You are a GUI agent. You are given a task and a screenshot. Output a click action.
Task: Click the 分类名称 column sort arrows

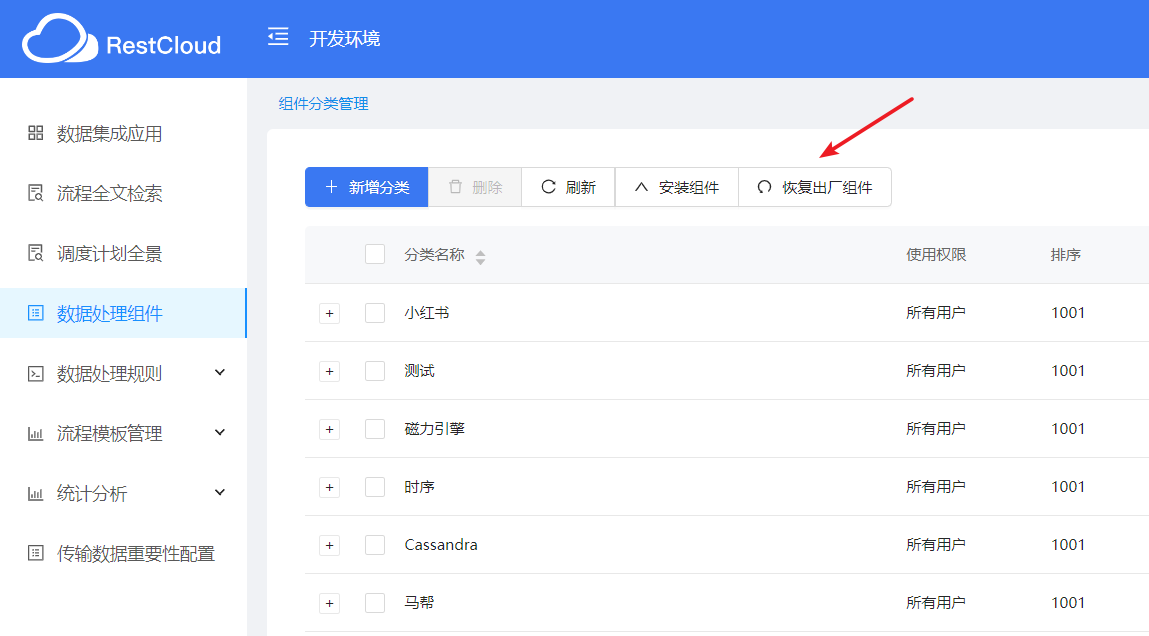[480, 256]
